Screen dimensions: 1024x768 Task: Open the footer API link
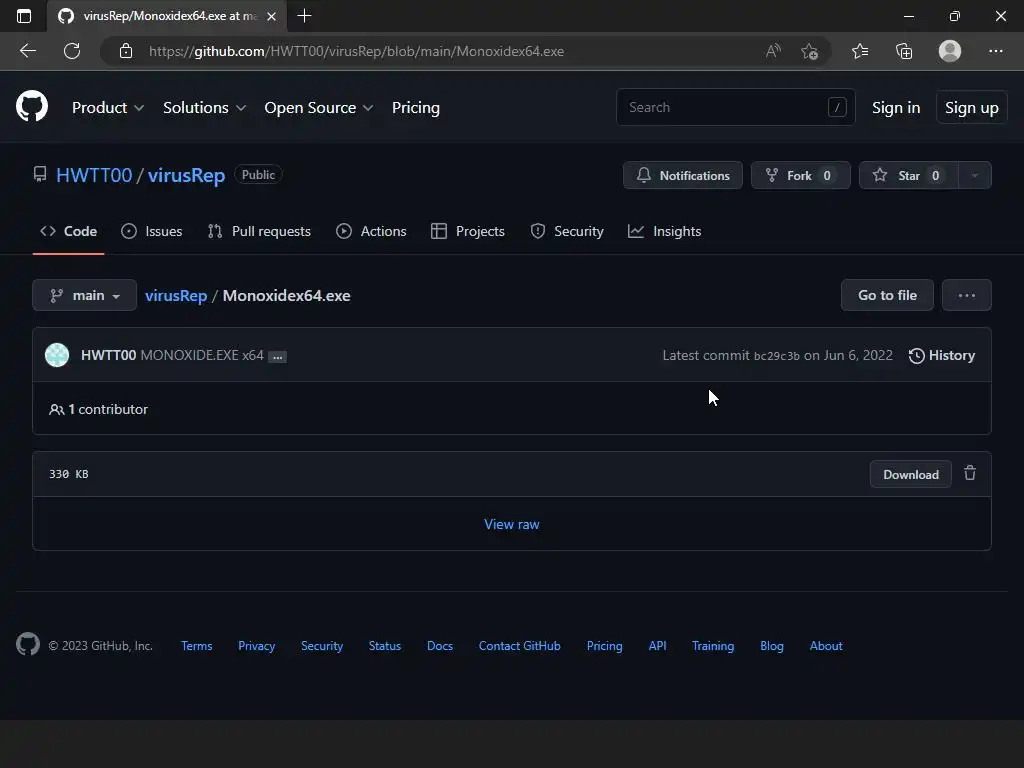click(657, 646)
